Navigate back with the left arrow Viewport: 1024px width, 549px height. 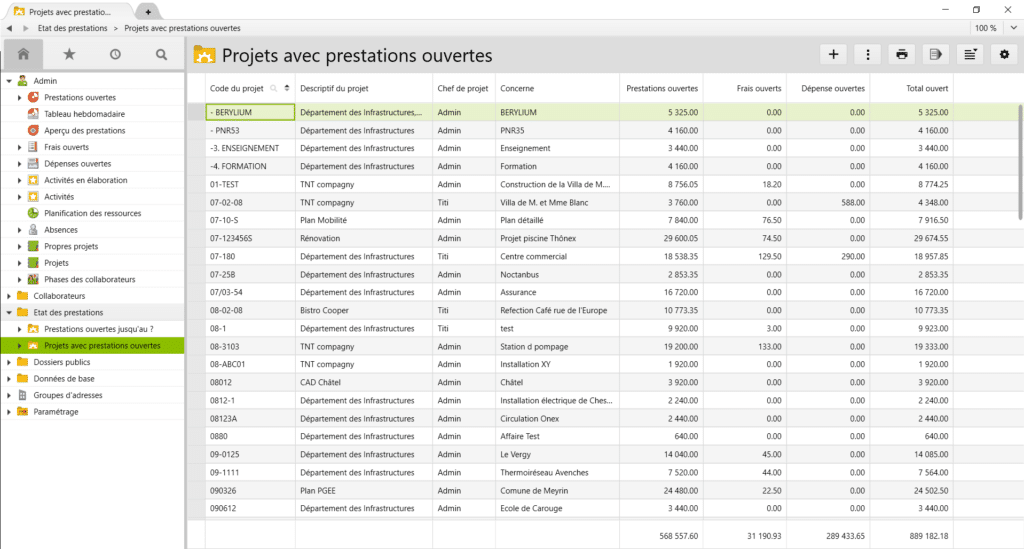tap(9, 28)
